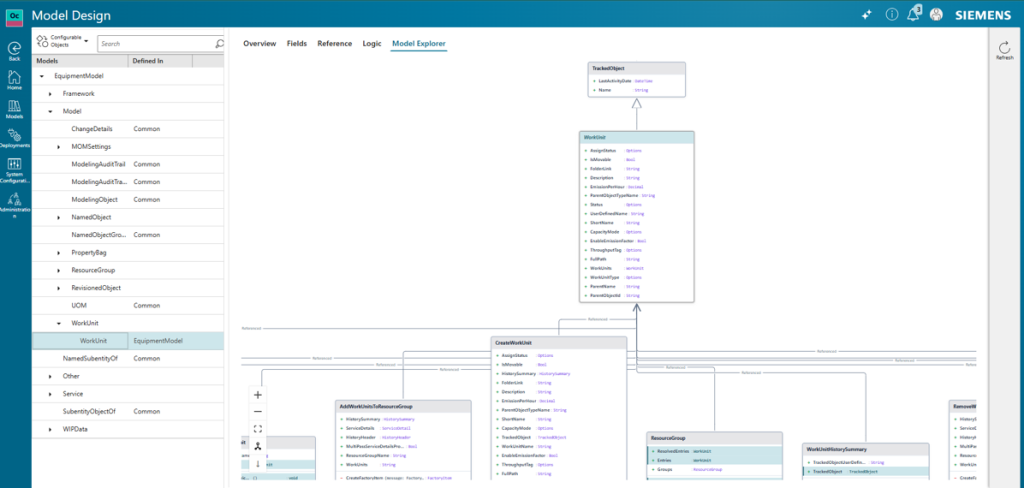
Task: Collapse the EquipmentModel tree node
Action: [42, 76]
